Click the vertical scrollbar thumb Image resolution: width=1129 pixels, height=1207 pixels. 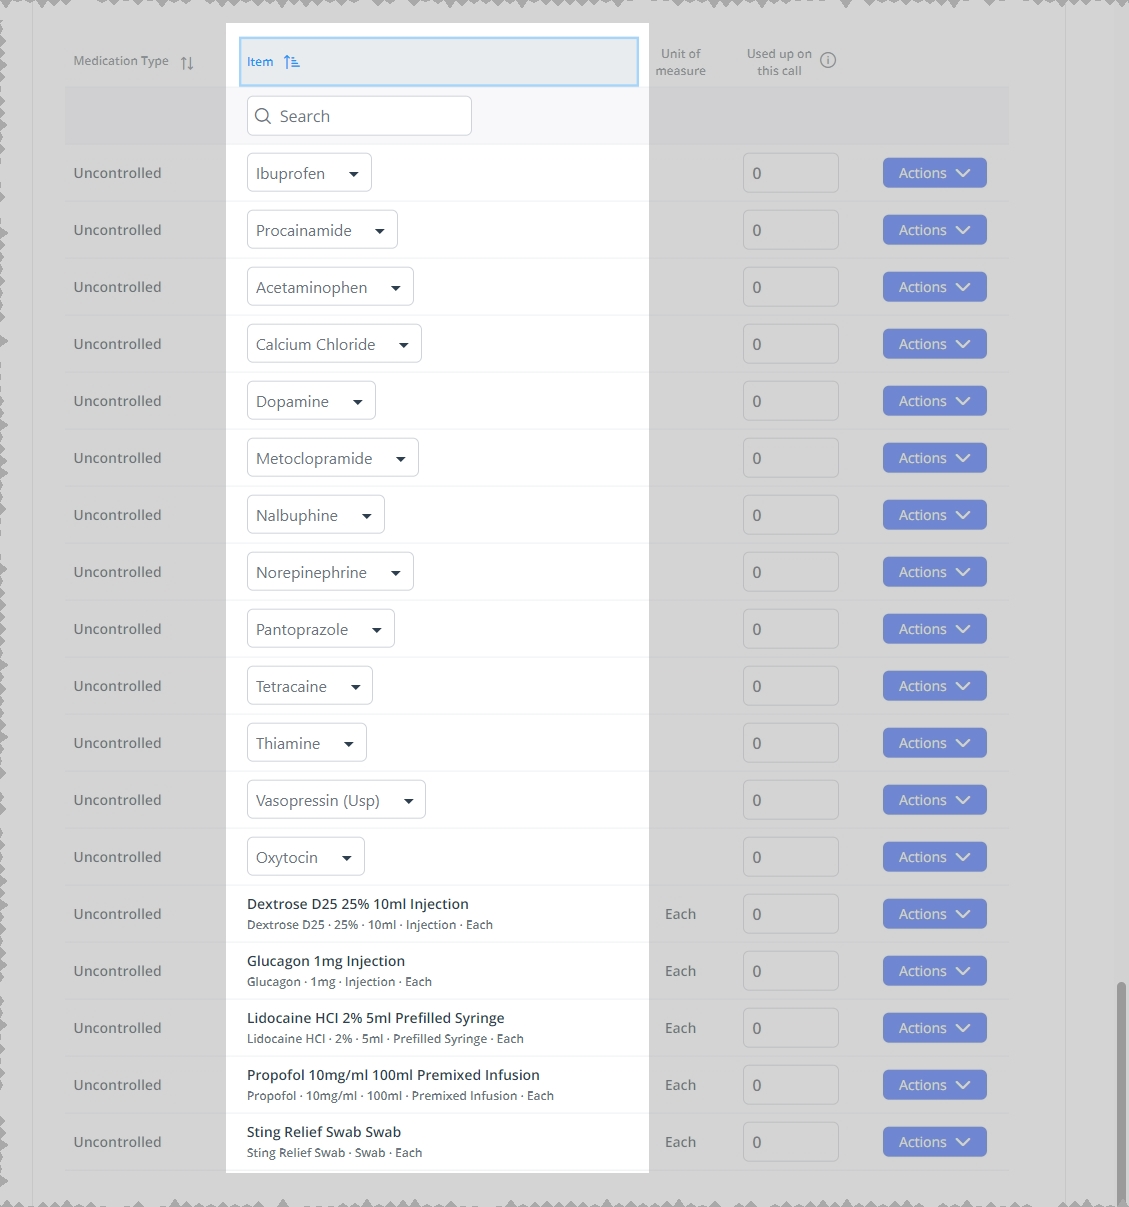(x=1121, y=1093)
